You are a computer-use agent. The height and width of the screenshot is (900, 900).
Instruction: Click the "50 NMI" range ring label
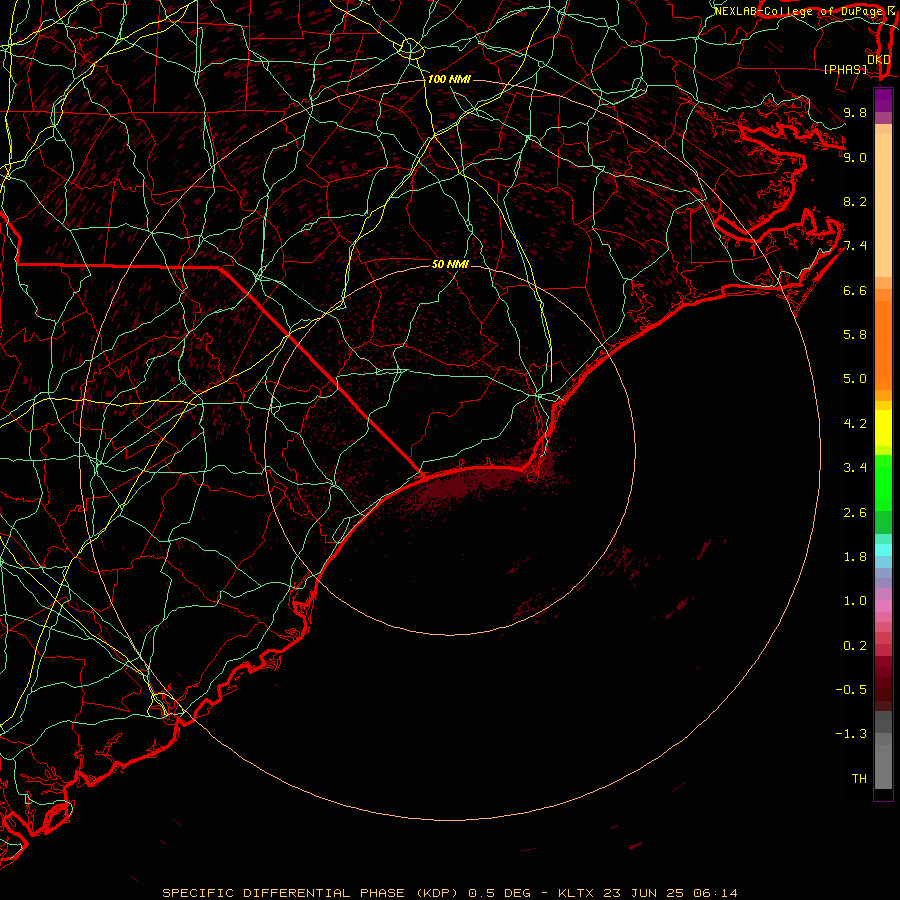point(450,264)
